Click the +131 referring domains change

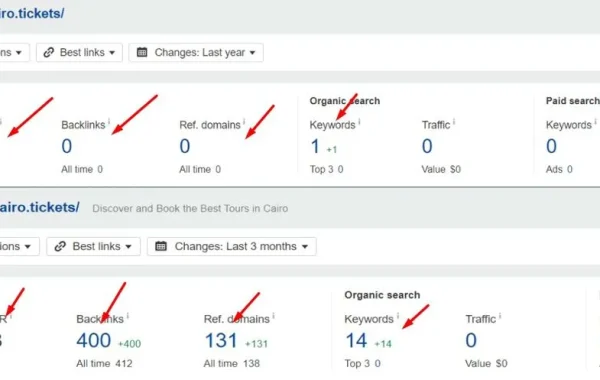(x=256, y=344)
